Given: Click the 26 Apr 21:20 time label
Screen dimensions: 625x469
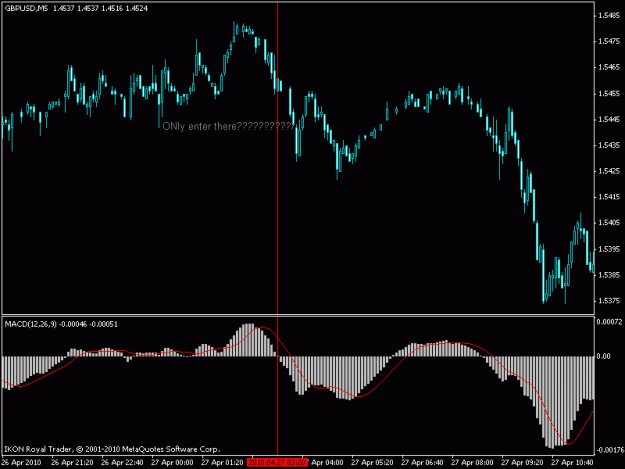Looking at the screenshot, I should click(x=72, y=463).
